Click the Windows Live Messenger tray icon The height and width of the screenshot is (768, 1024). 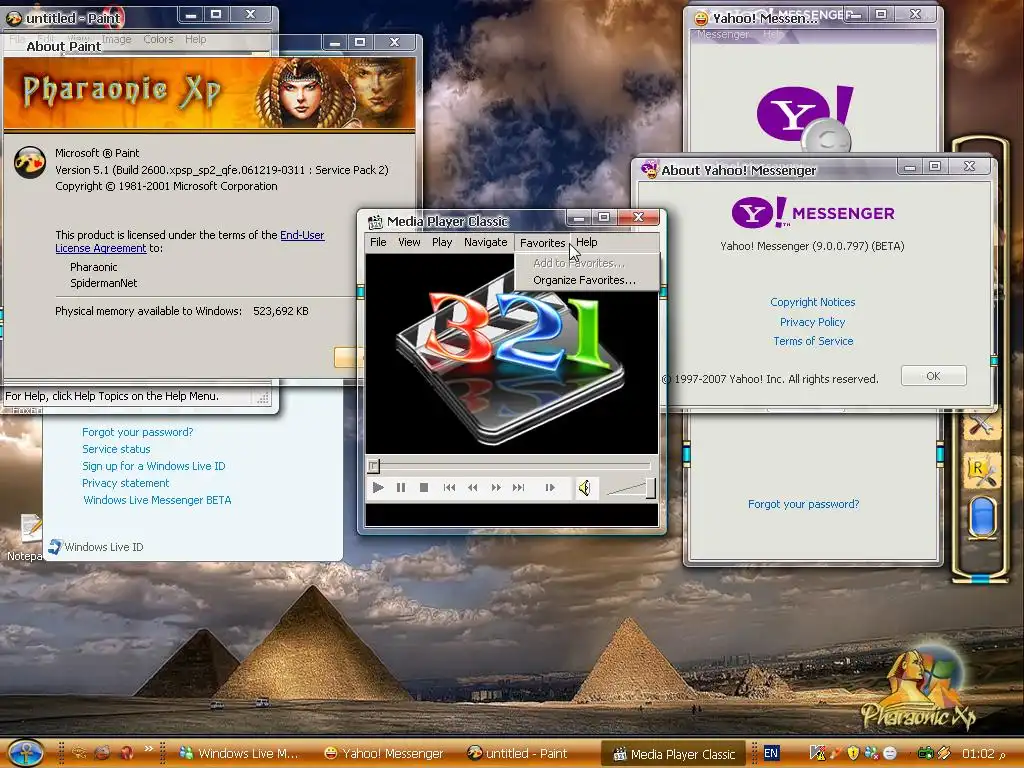pyautogui.click(x=872, y=753)
